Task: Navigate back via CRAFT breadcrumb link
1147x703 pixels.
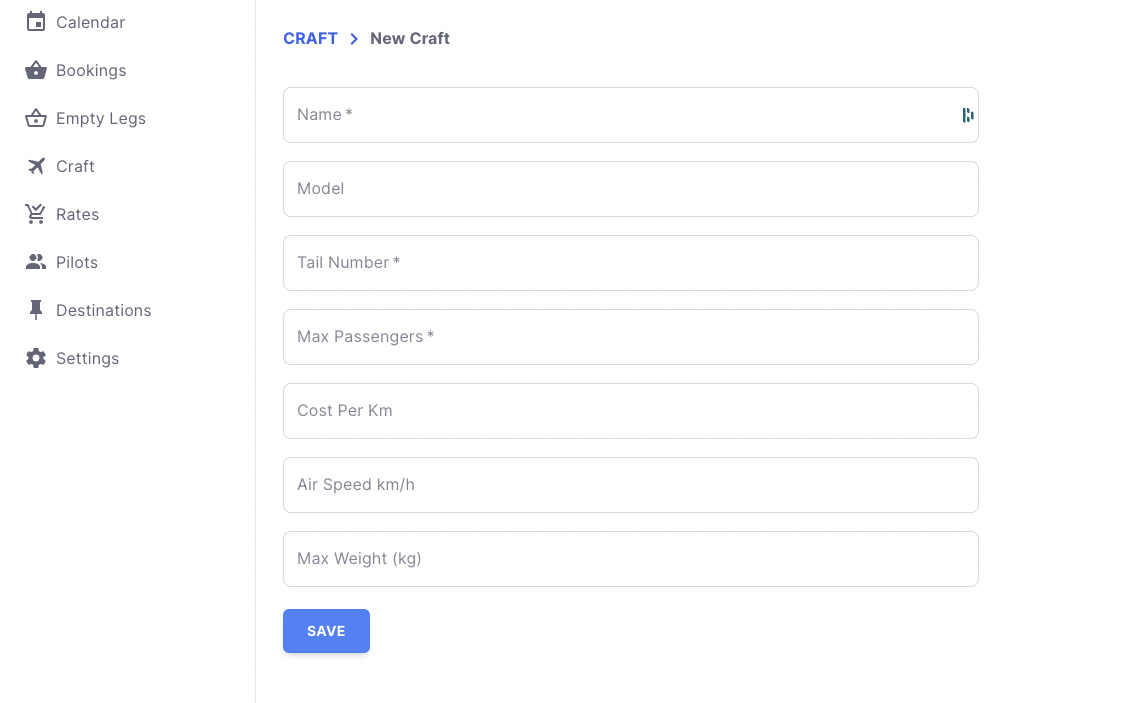Action: tap(310, 38)
